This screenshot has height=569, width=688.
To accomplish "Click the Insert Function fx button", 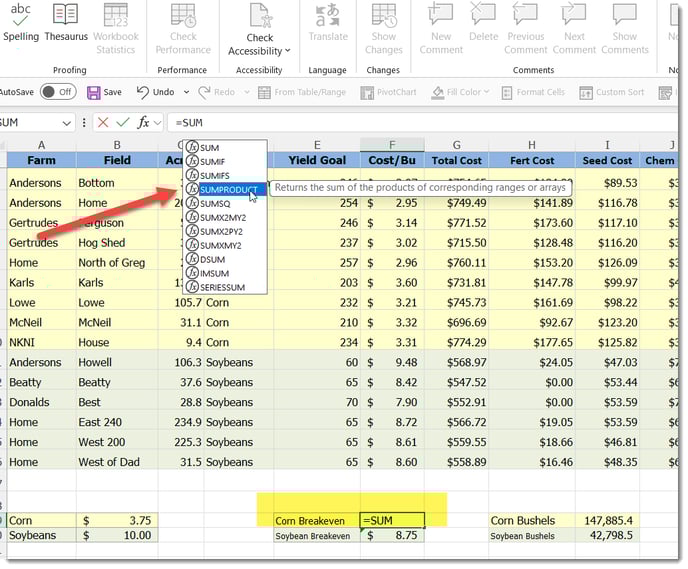I will (143, 122).
